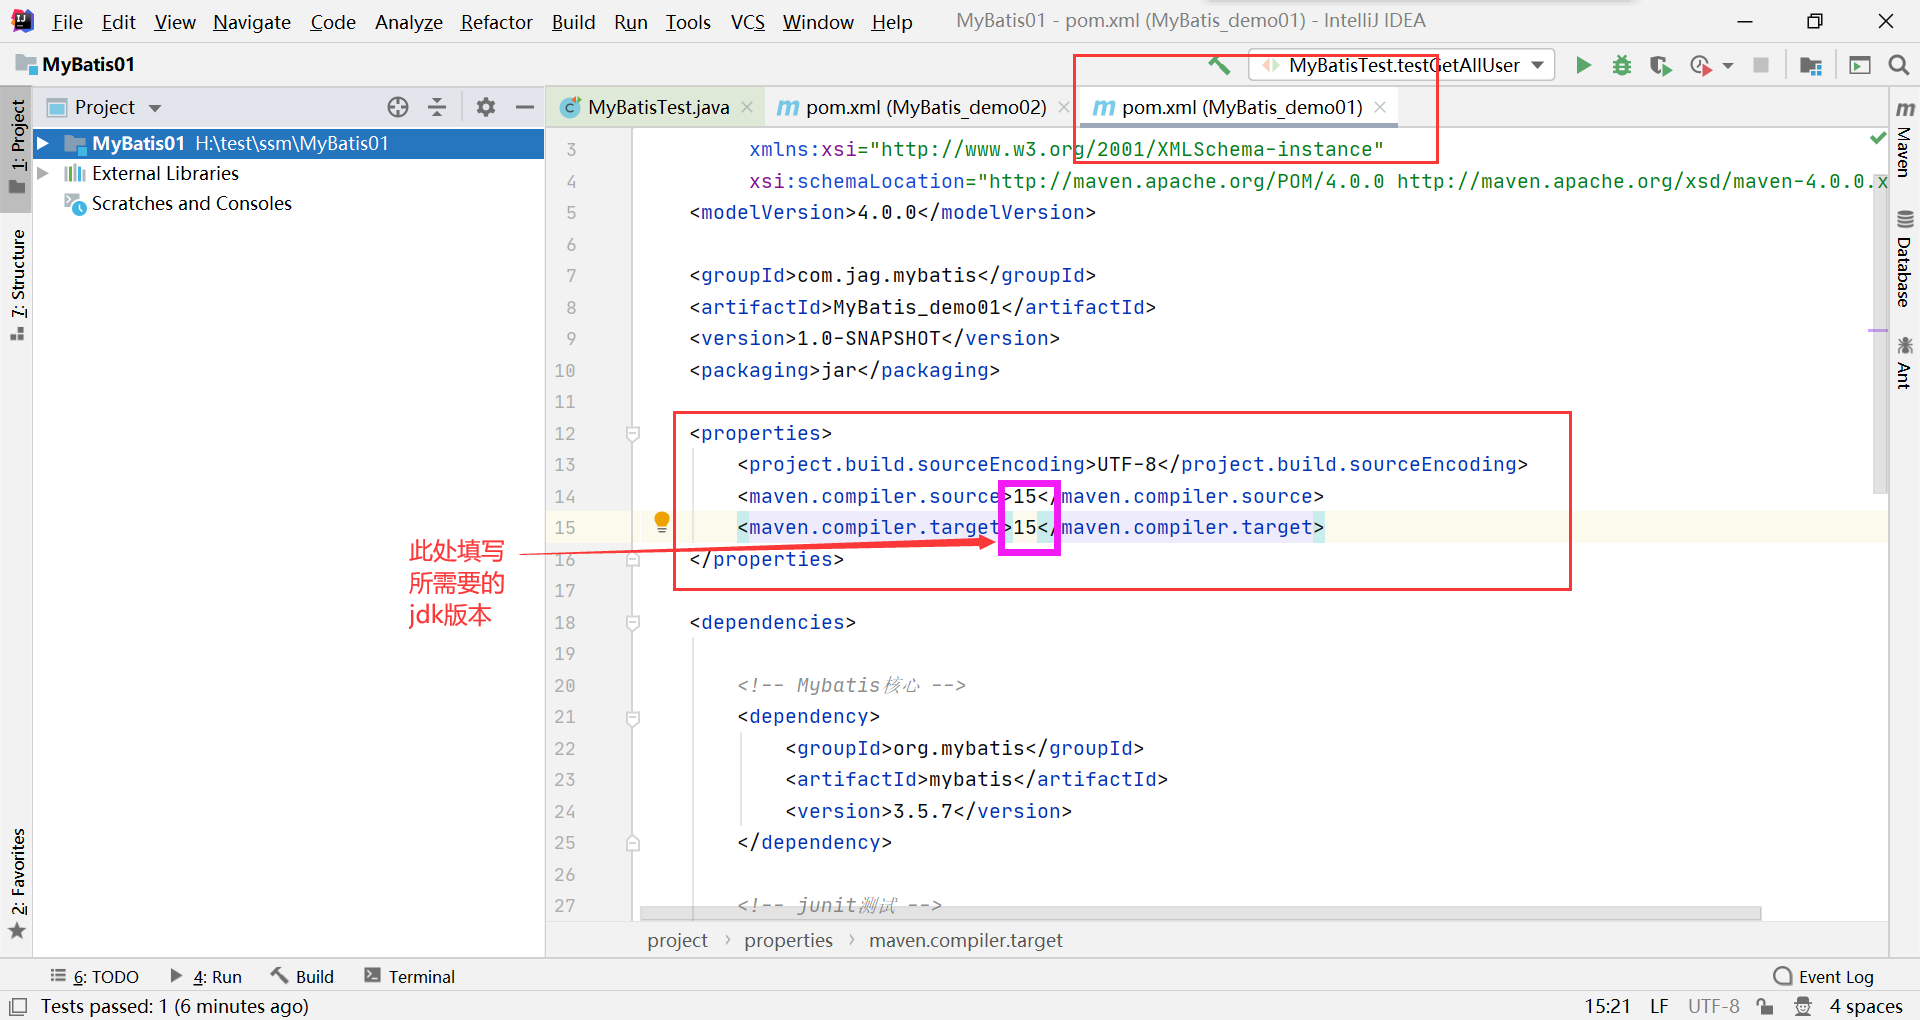Viewport: 1920px width, 1020px height.
Task: Fold the dependencies block at line 18
Action: (633, 623)
